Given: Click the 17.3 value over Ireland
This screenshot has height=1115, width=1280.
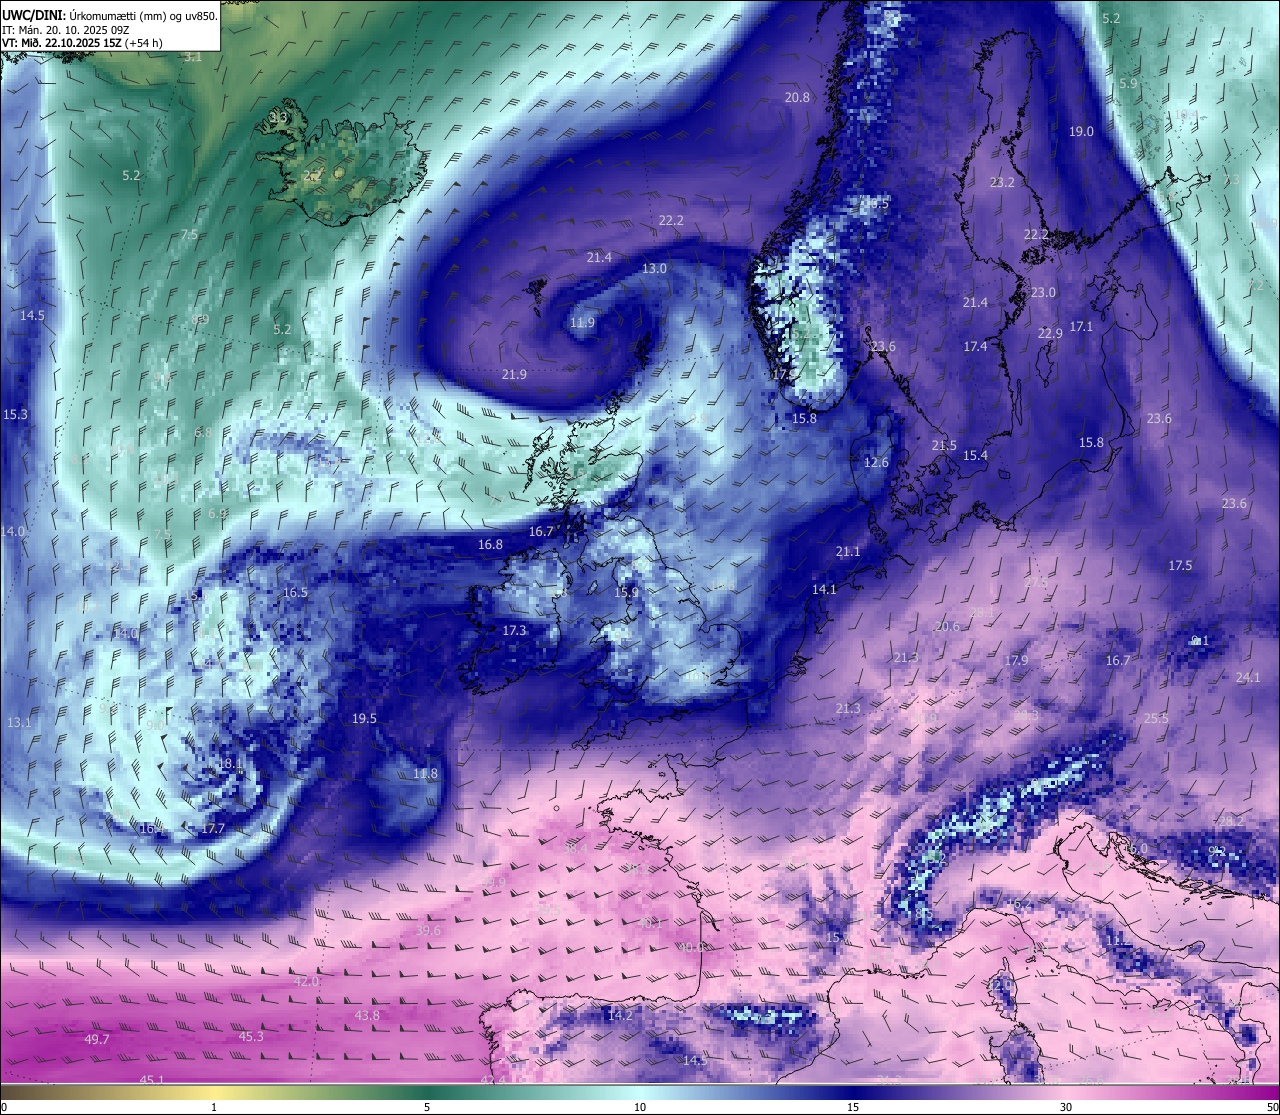Looking at the screenshot, I should coord(514,630).
